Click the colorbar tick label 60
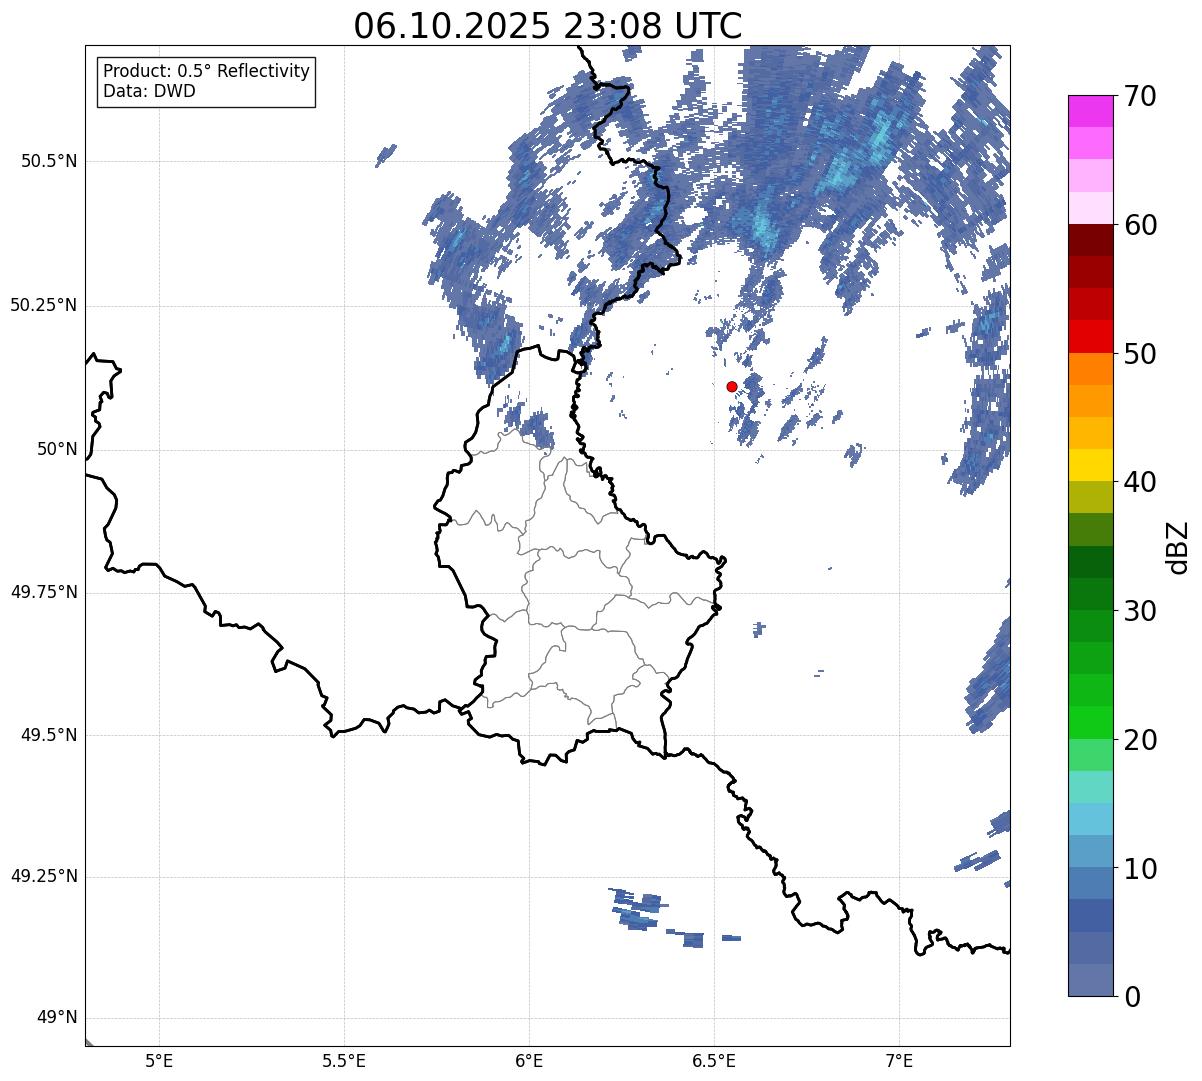1202x1081 pixels. click(1140, 225)
